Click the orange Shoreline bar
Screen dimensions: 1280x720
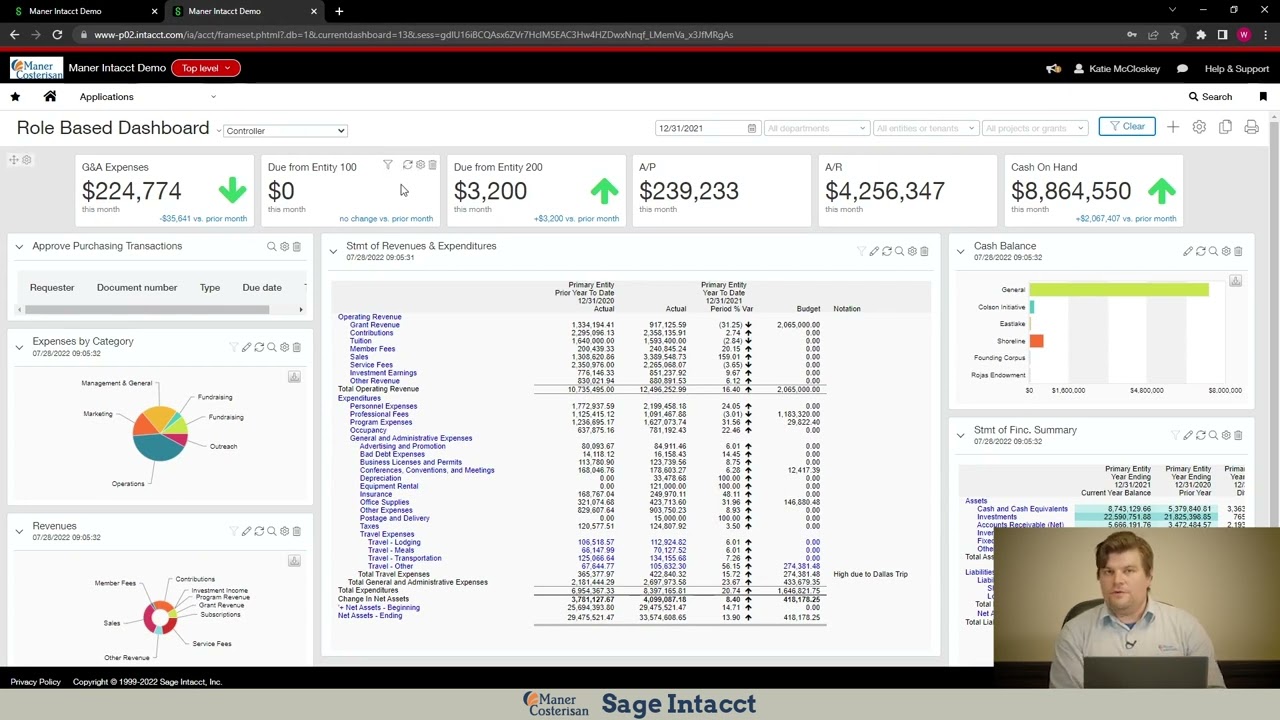point(1036,341)
